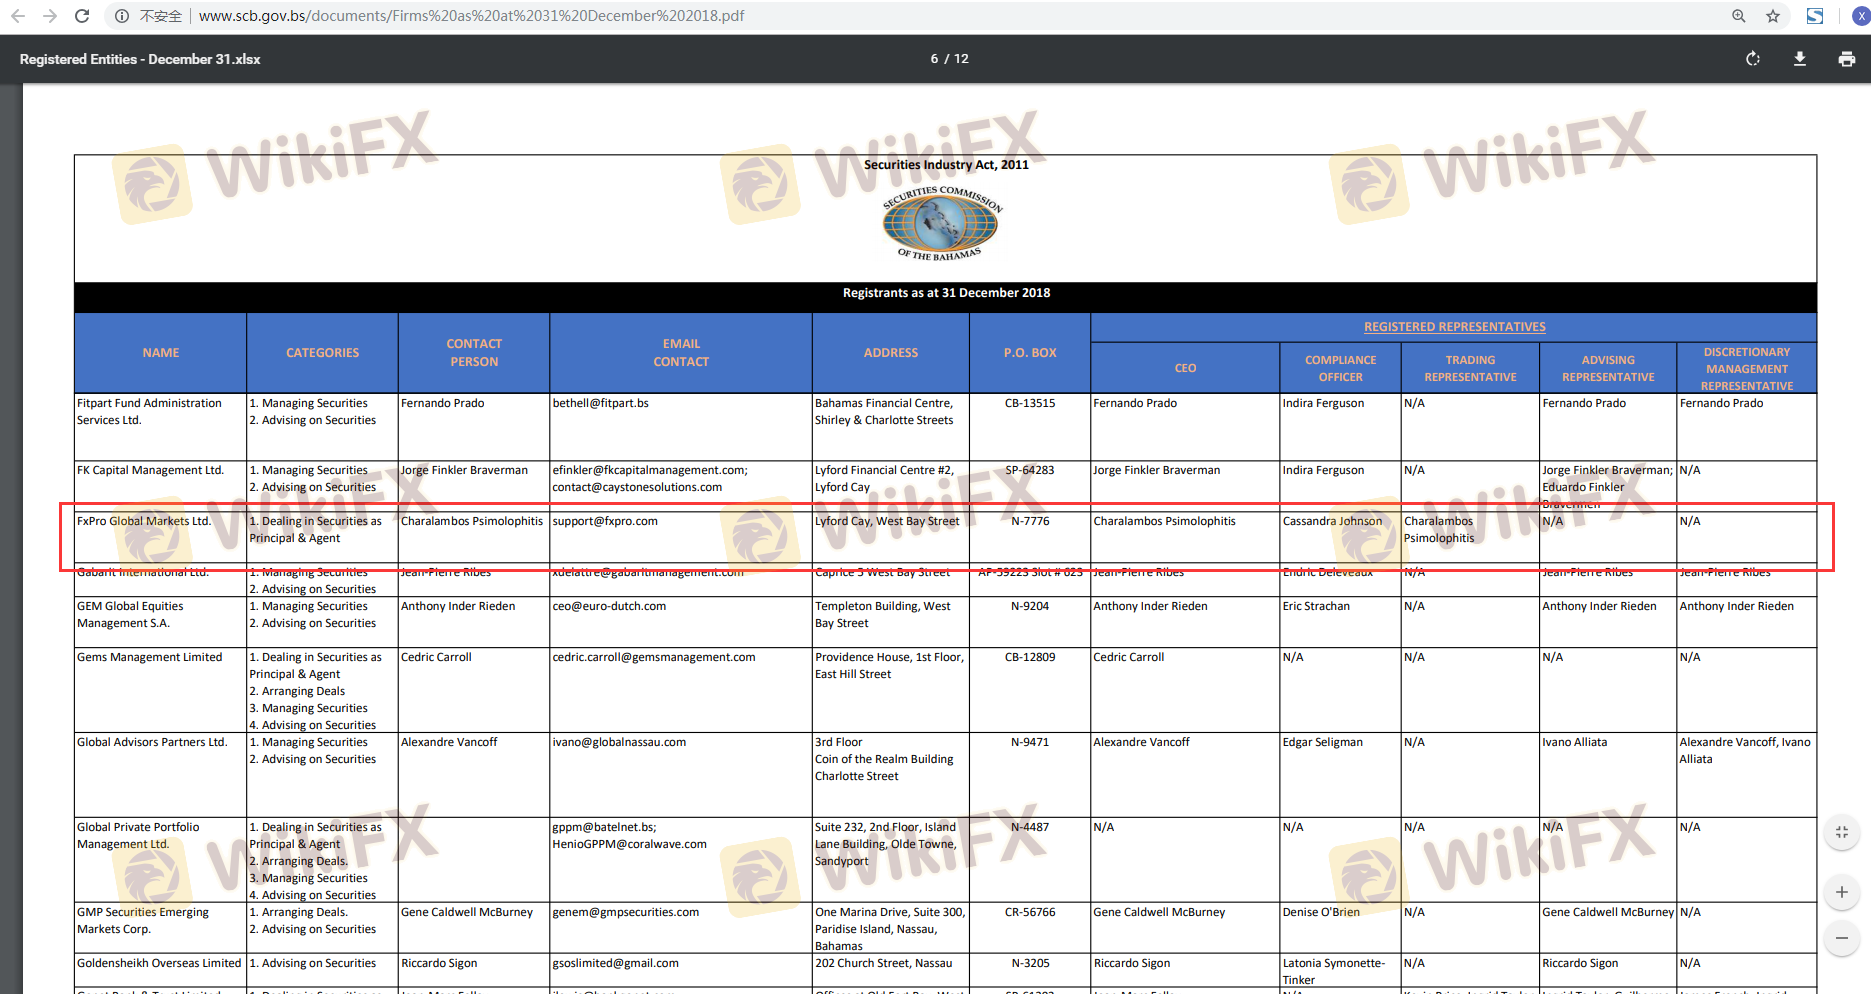The image size is (1871, 994).
Task: Open the user profile avatar
Action: click(x=1860, y=16)
